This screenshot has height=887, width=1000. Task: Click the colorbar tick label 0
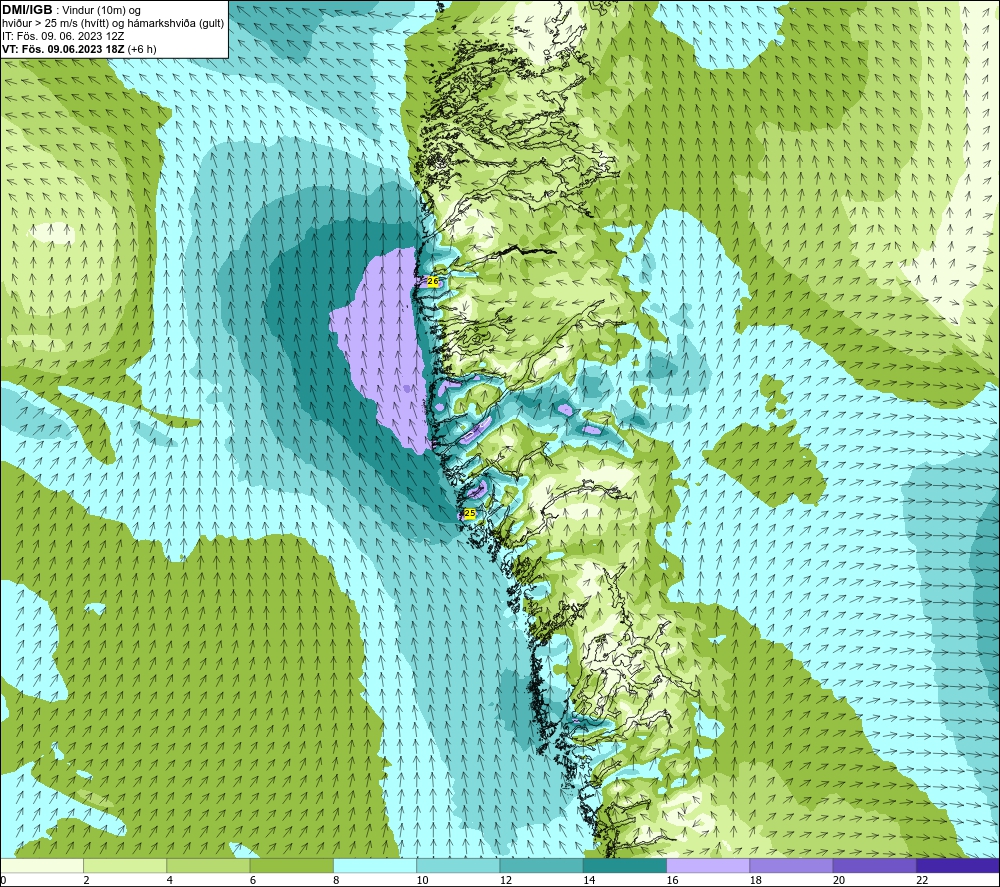[x=4, y=880]
